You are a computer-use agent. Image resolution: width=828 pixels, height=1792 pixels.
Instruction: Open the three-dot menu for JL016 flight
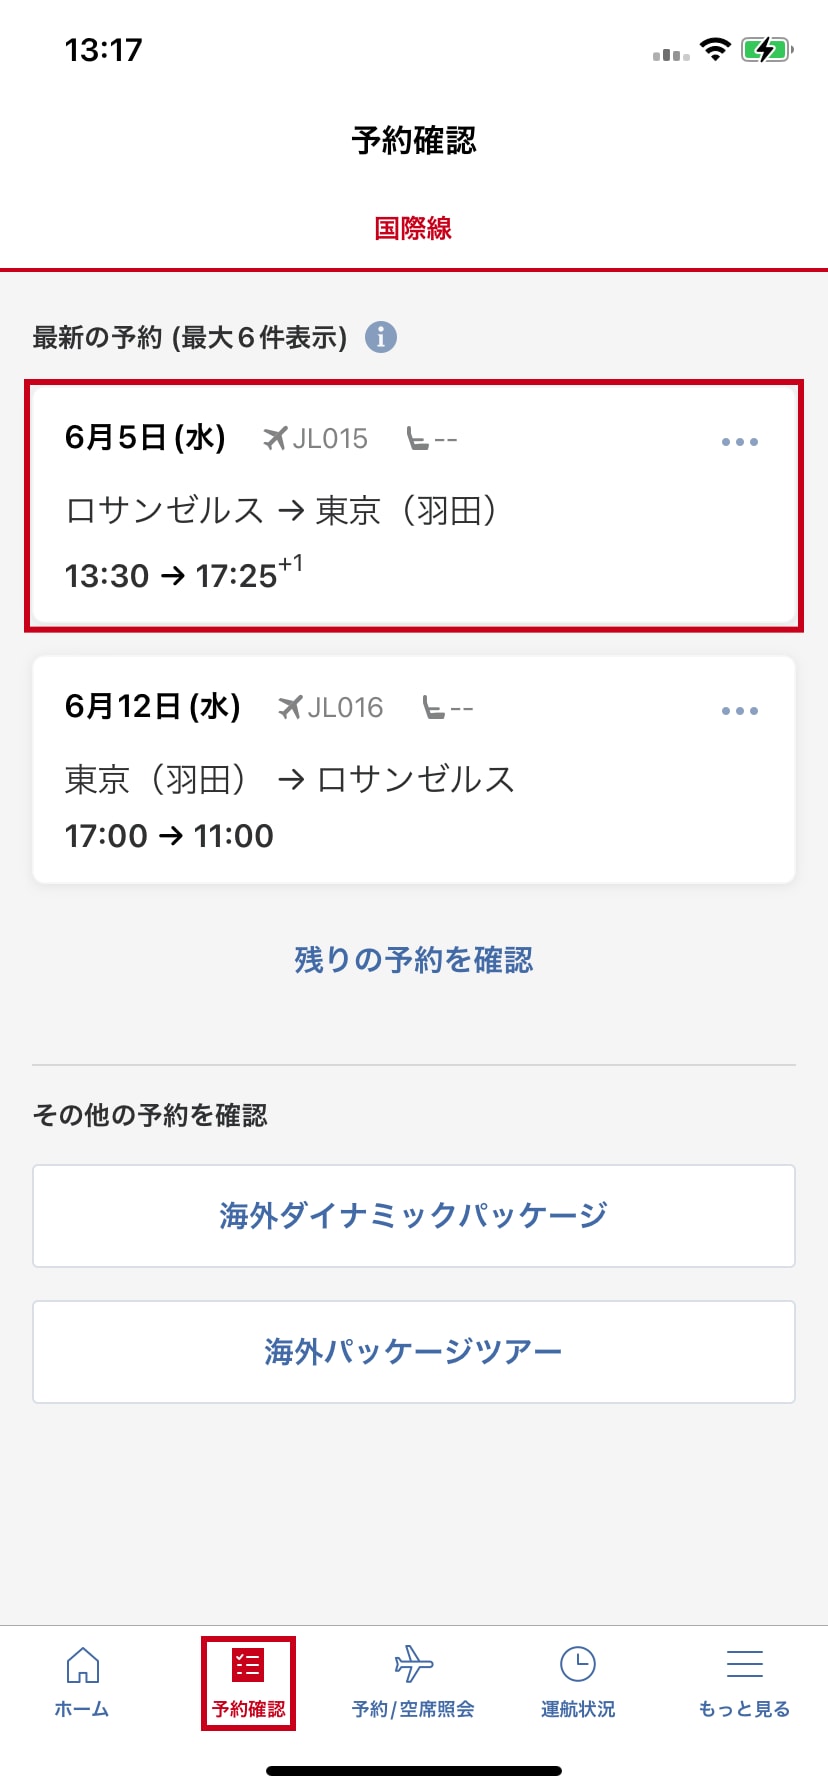click(739, 711)
